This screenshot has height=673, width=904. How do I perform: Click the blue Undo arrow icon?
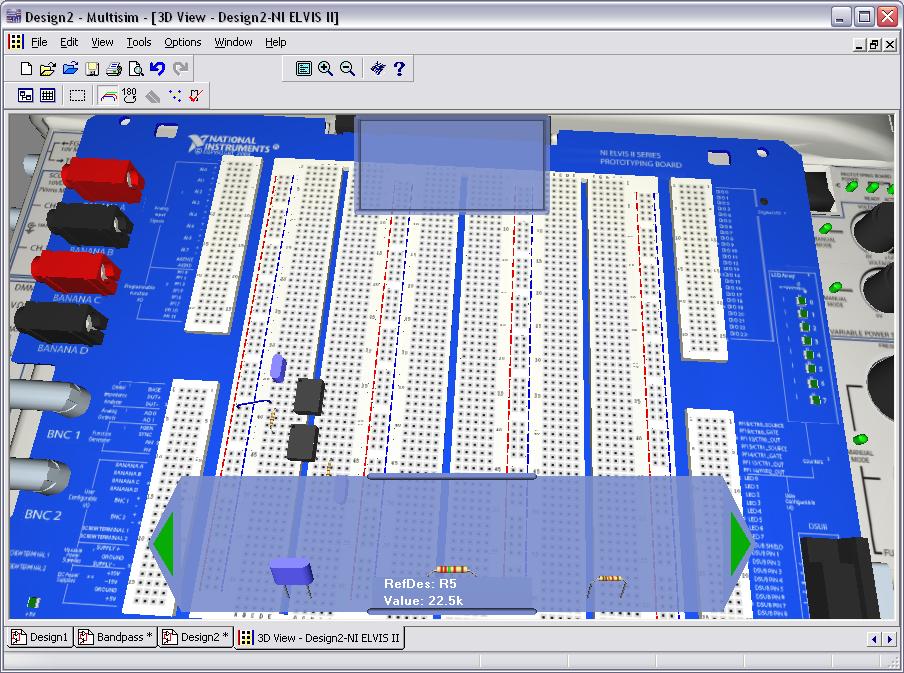coord(158,69)
